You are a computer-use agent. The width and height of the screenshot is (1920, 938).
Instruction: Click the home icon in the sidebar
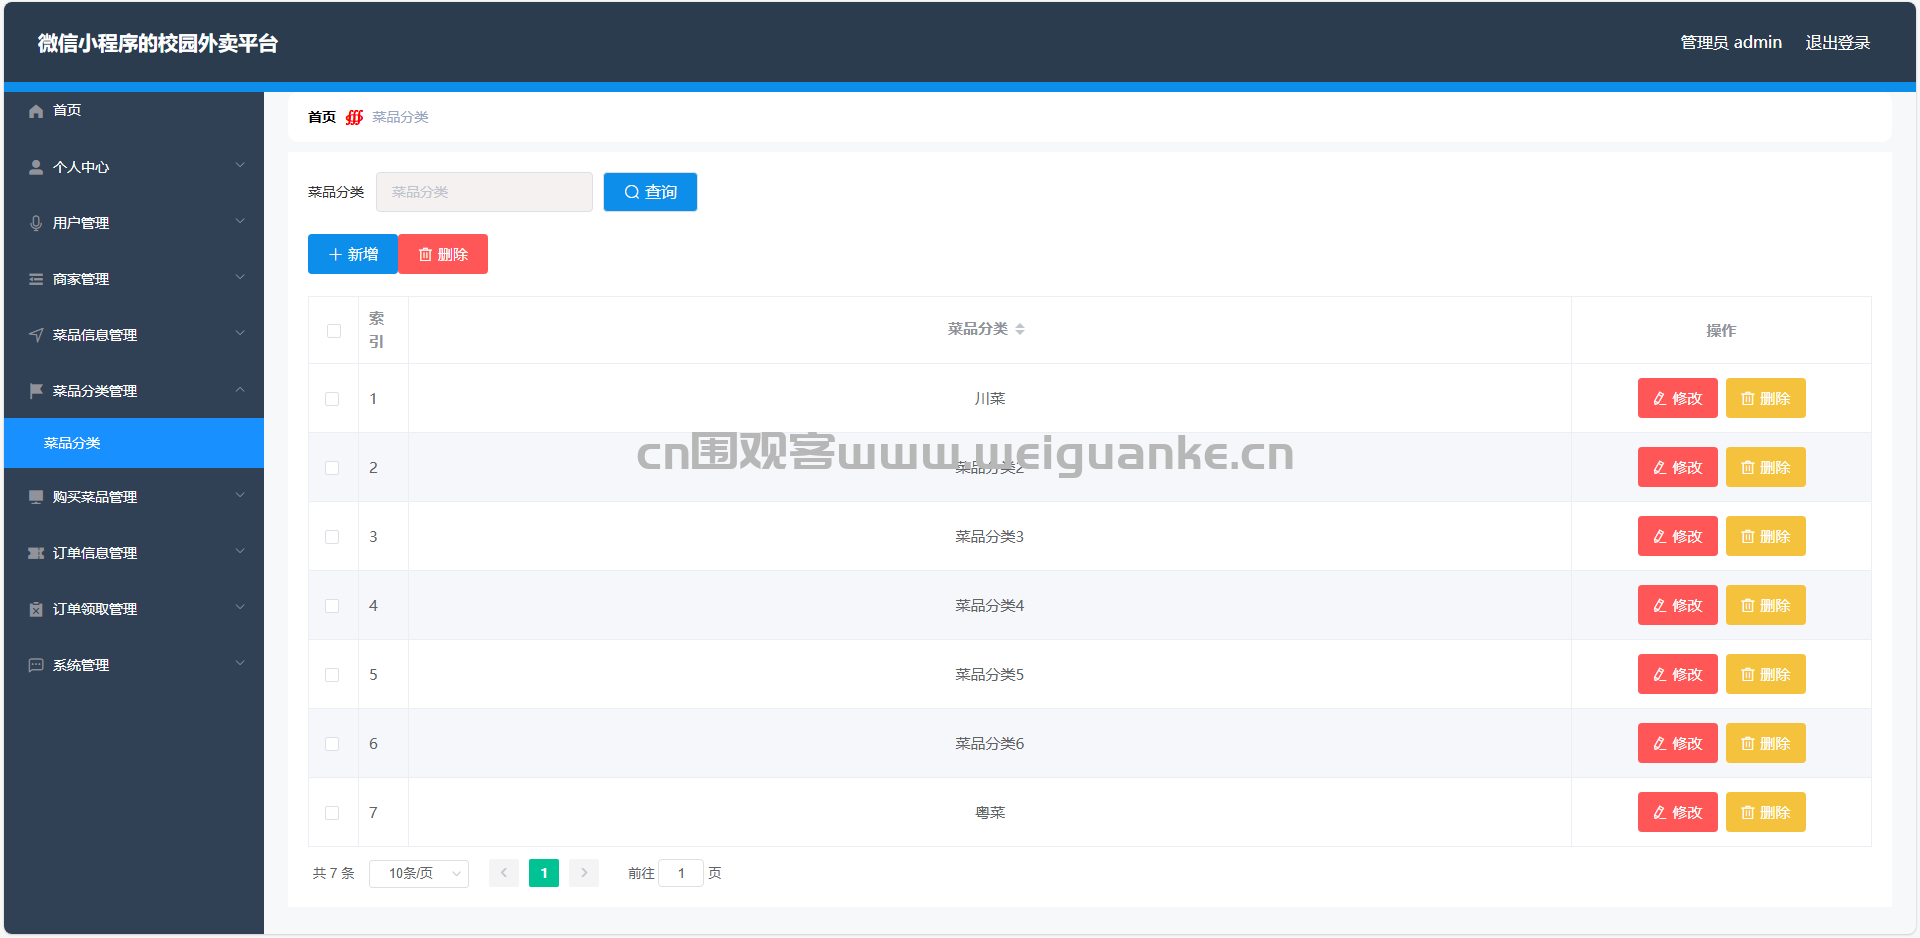pyautogui.click(x=36, y=111)
